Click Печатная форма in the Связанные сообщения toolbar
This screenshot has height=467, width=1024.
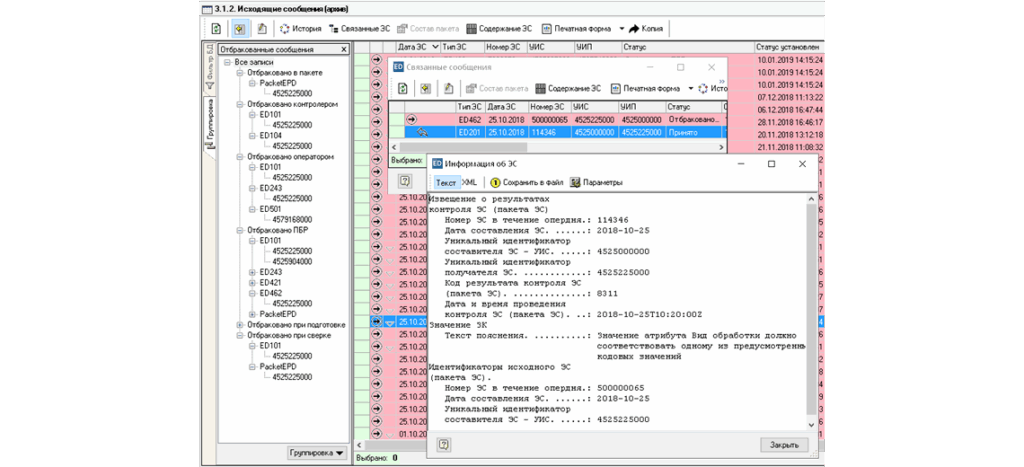pos(646,88)
